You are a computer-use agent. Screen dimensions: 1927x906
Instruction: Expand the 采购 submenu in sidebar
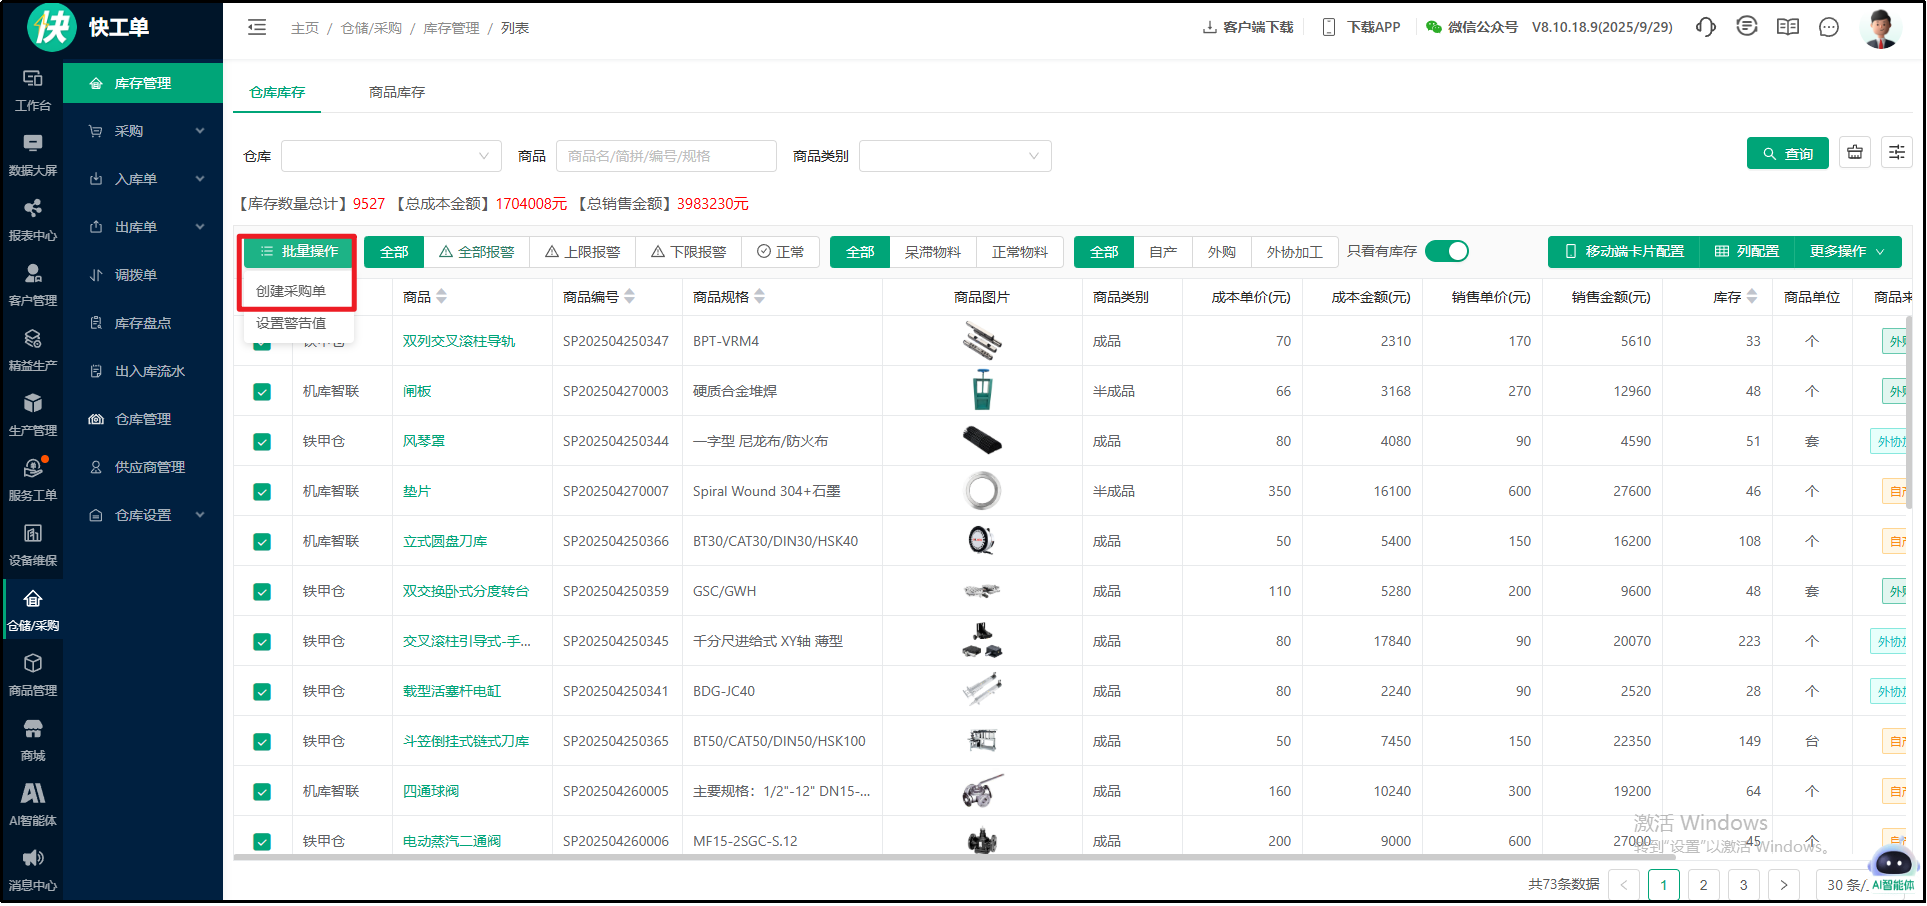[x=143, y=131]
